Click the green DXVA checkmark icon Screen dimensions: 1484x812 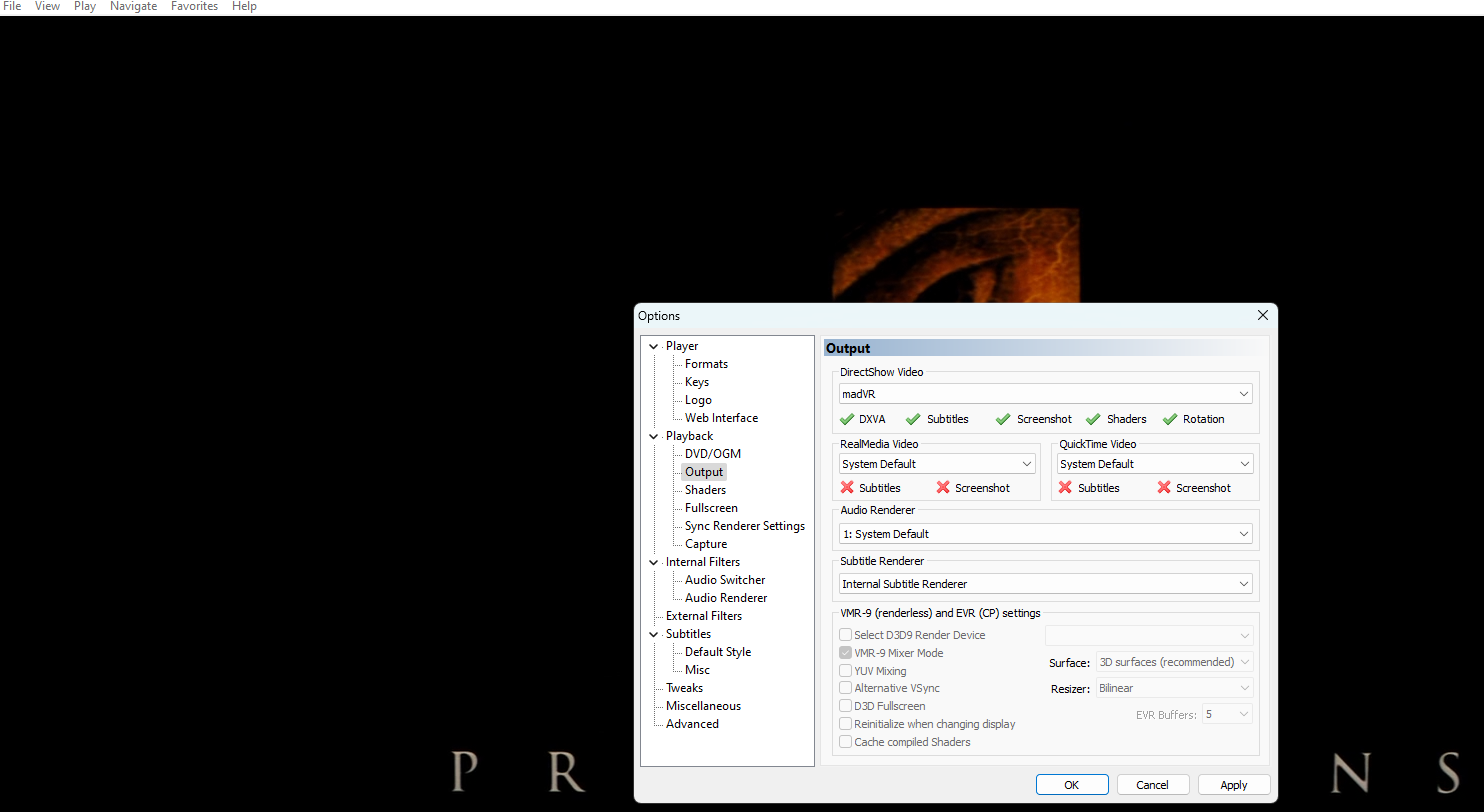tap(847, 419)
